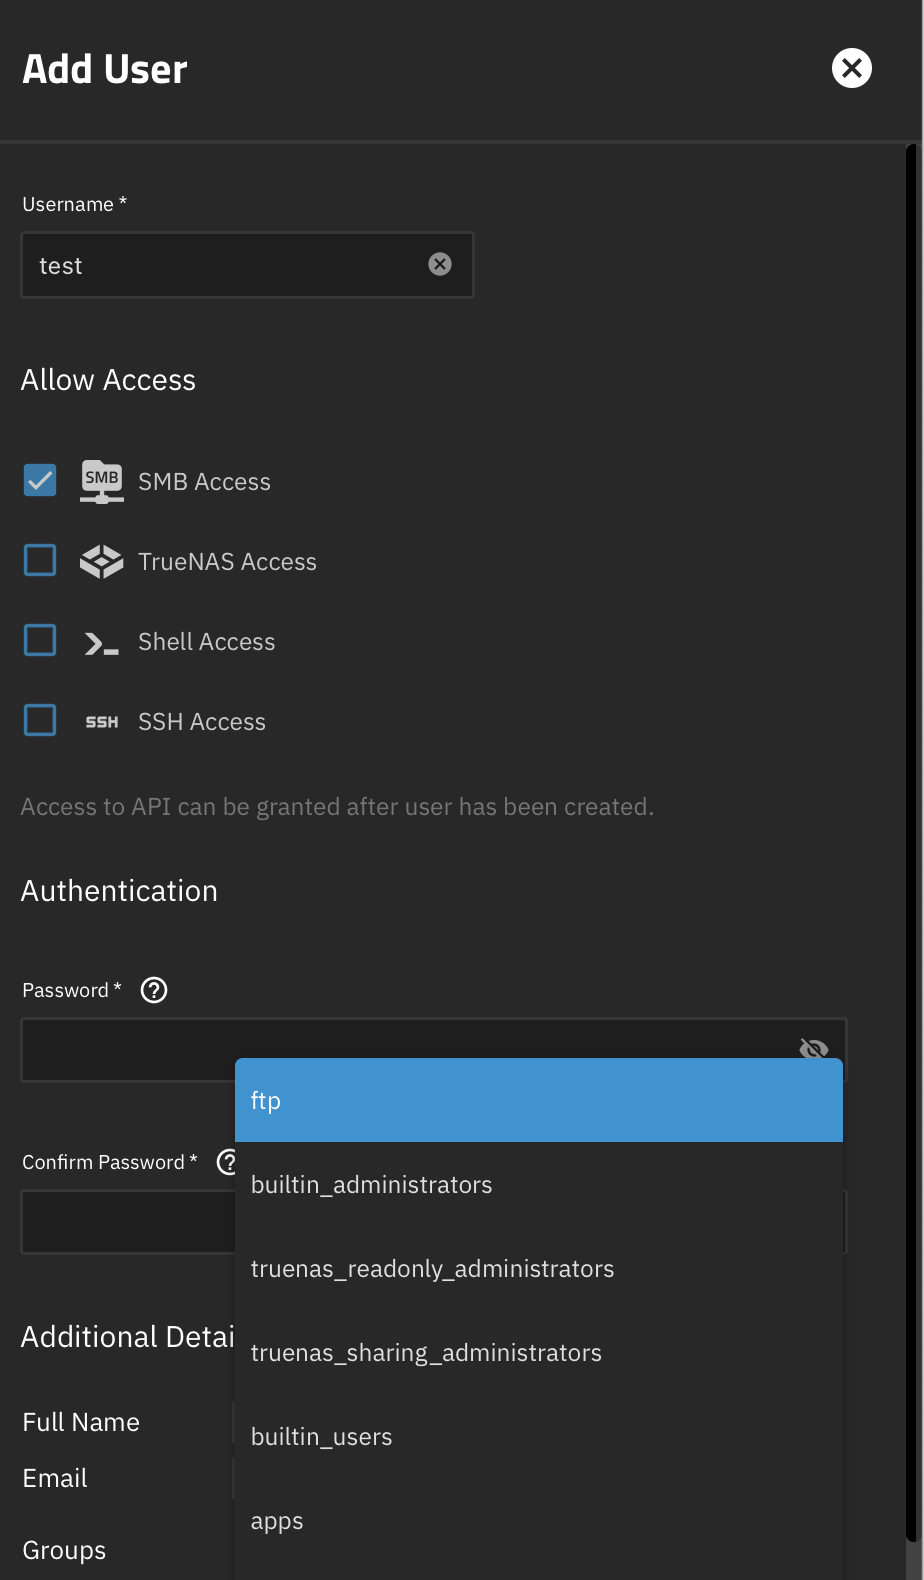Open Password help tooltip icon
This screenshot has height=1580, width=924.
pos(154,990)
